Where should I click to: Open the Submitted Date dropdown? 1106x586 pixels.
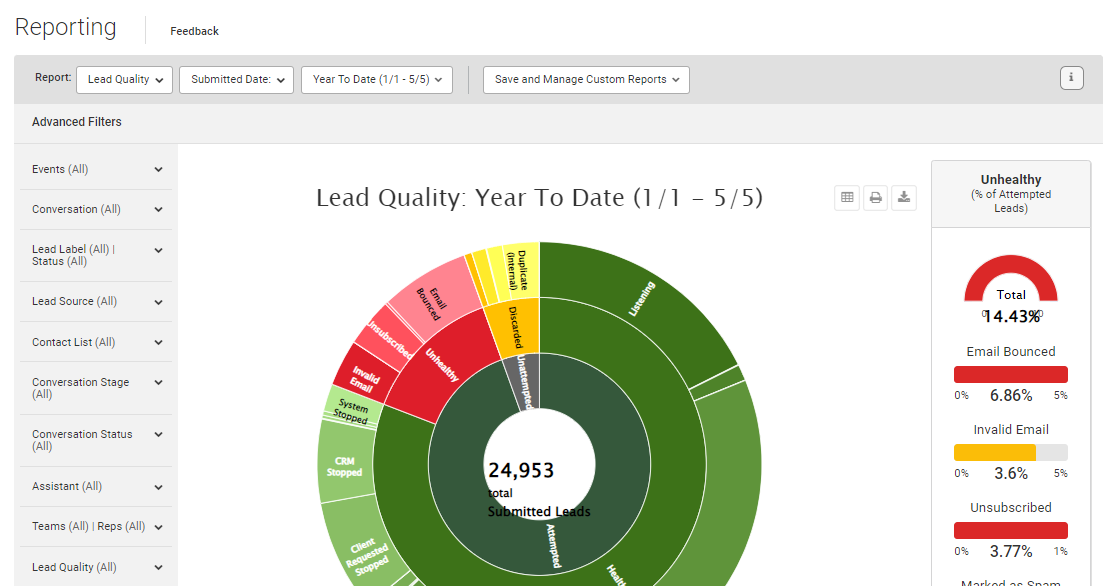coord(236,80)
